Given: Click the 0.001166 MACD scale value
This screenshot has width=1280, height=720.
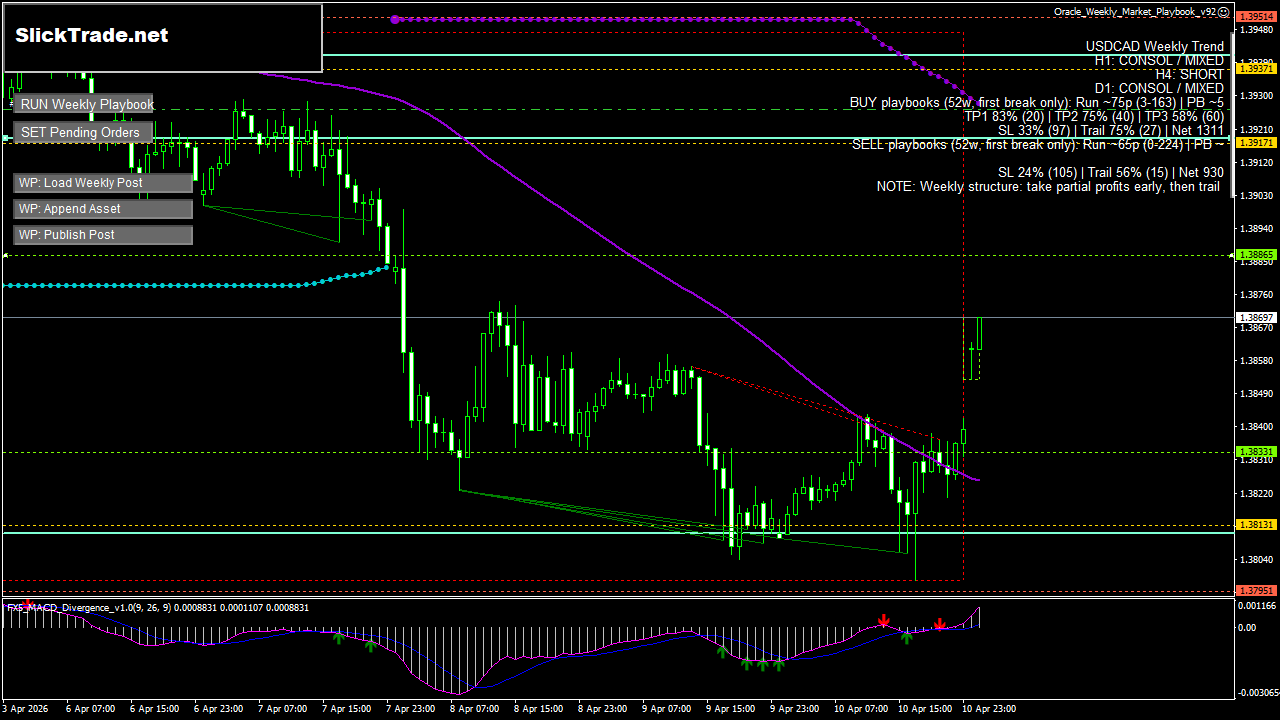Looking at the screenshot, I should click(1257, 606).
